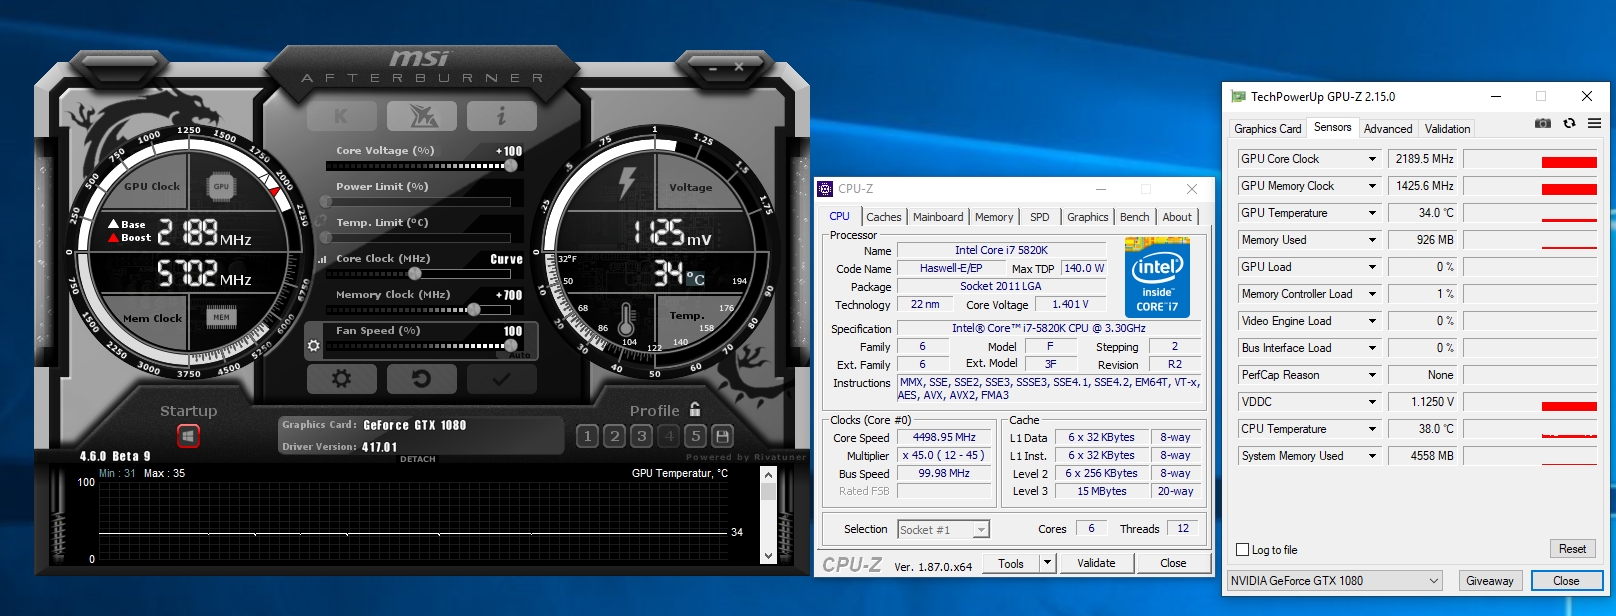Open the Afterburner info button
This screenshot has height=616, width=1616.
coord(502,116)
